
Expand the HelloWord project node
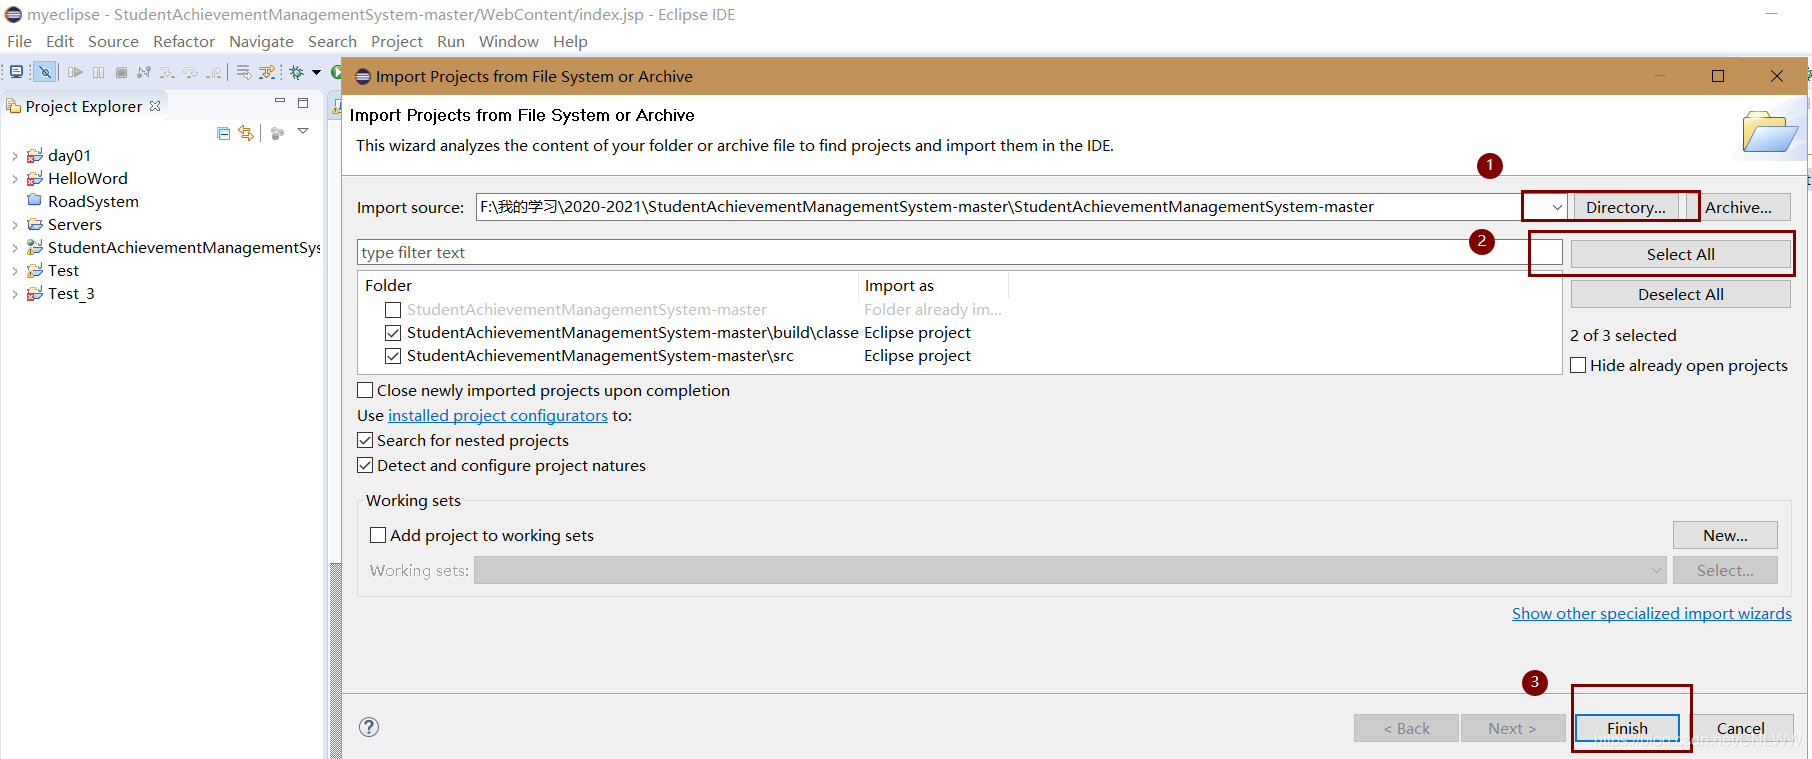point(14,179)
